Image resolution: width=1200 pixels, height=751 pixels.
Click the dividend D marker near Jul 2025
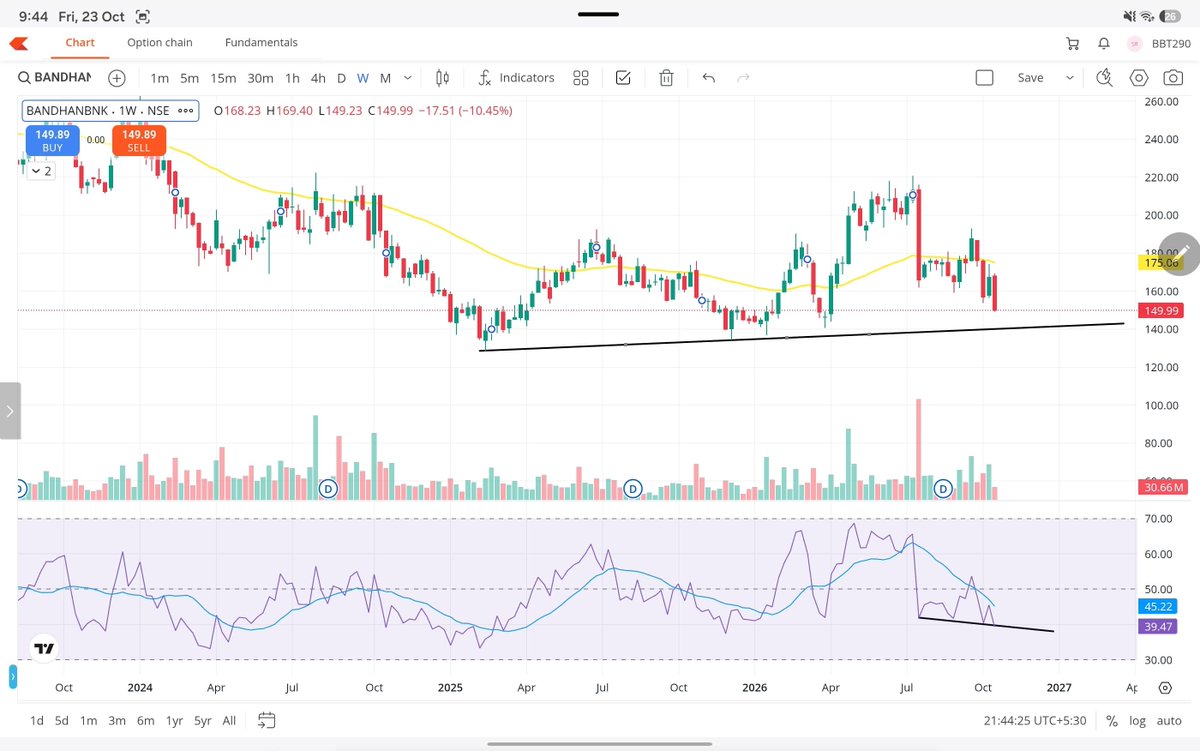tap(633, 488)
